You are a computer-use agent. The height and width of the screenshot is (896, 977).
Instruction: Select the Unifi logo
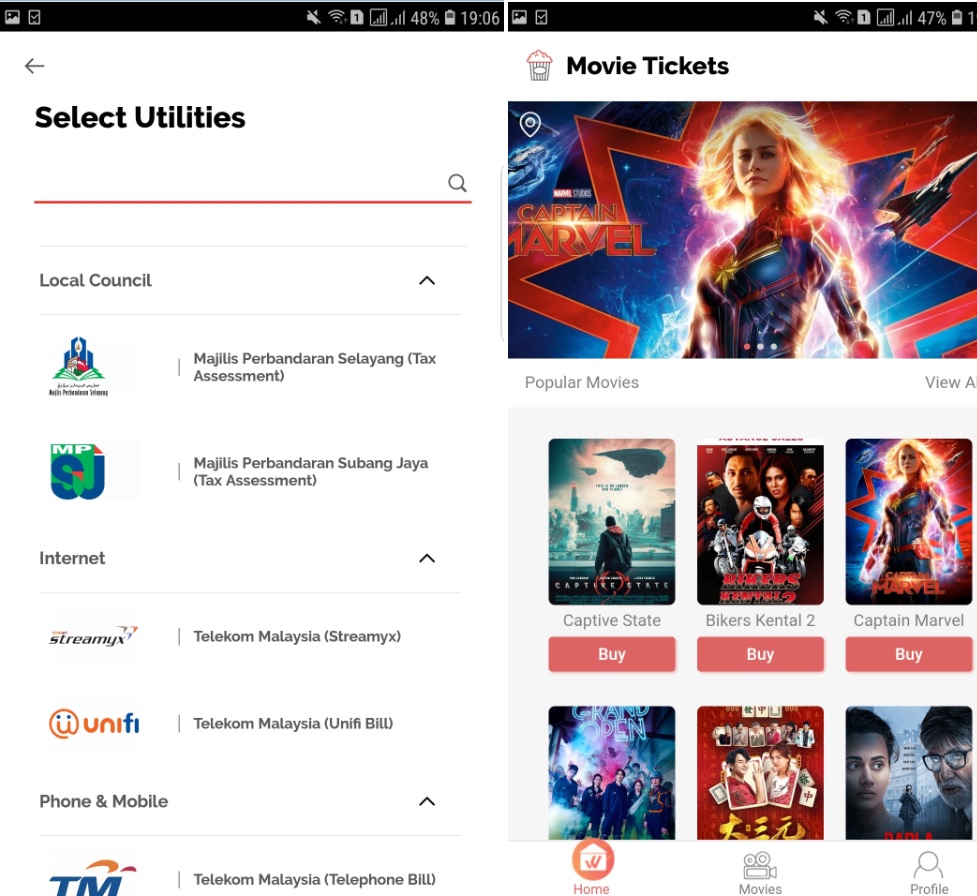(x=94, y=723)
